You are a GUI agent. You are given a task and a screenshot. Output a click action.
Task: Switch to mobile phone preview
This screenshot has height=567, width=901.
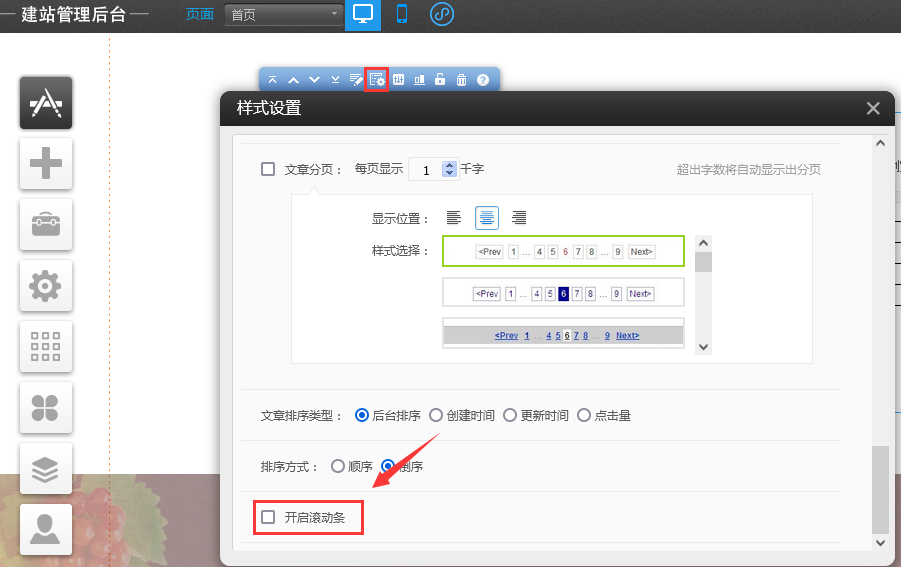[x=402, y=15]
